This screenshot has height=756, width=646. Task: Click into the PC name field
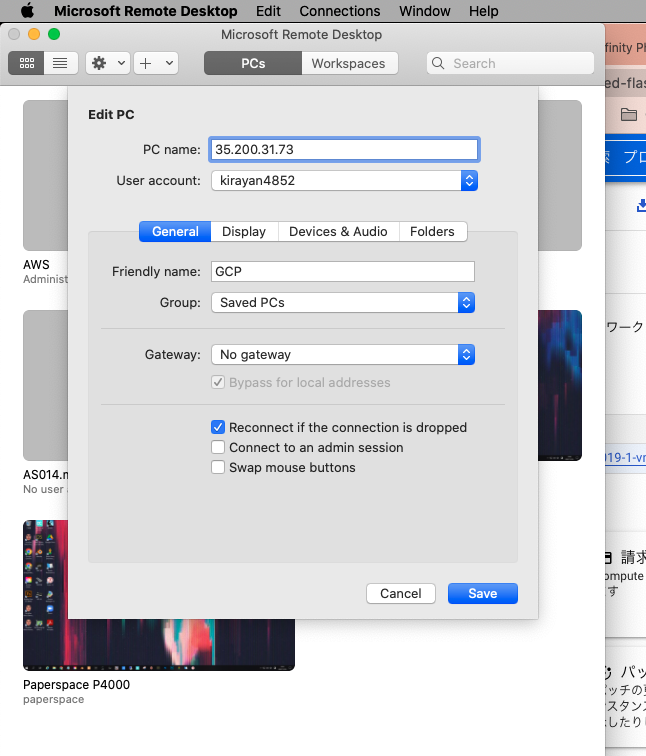pyautogui.click(x=344, y=149)
